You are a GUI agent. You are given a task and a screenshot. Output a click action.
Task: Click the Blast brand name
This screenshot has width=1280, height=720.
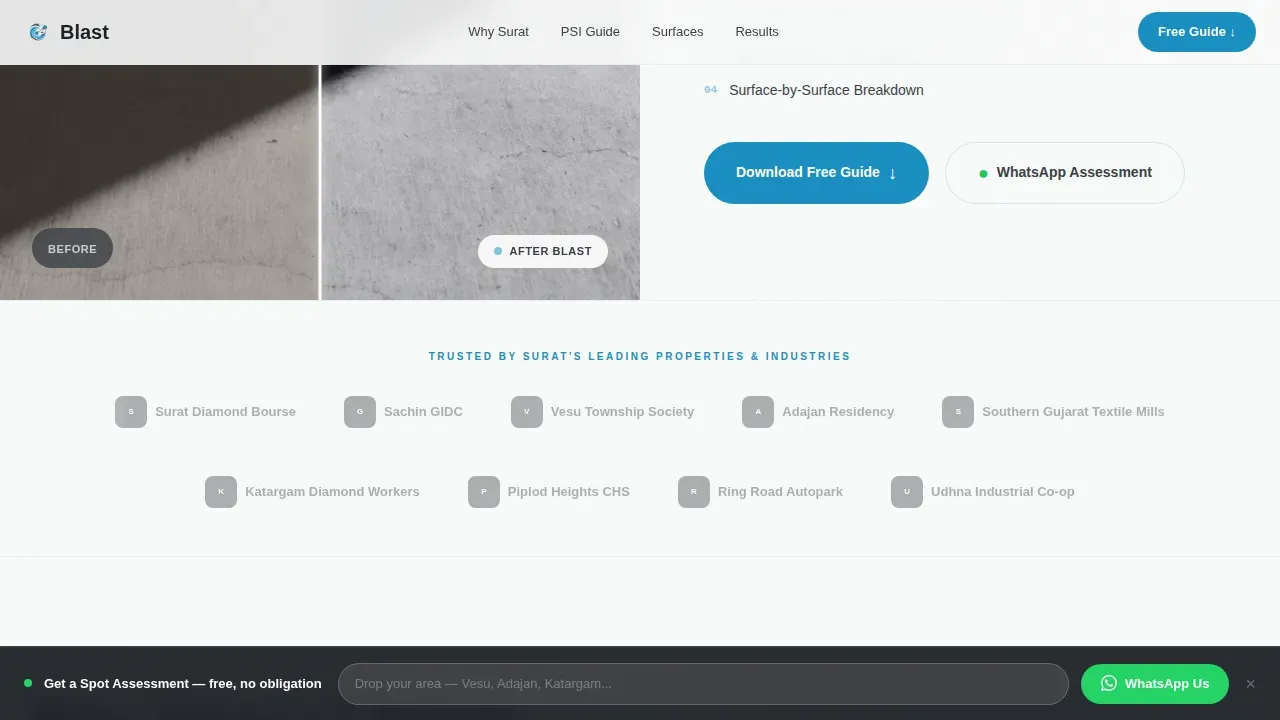tap(84, 32)
